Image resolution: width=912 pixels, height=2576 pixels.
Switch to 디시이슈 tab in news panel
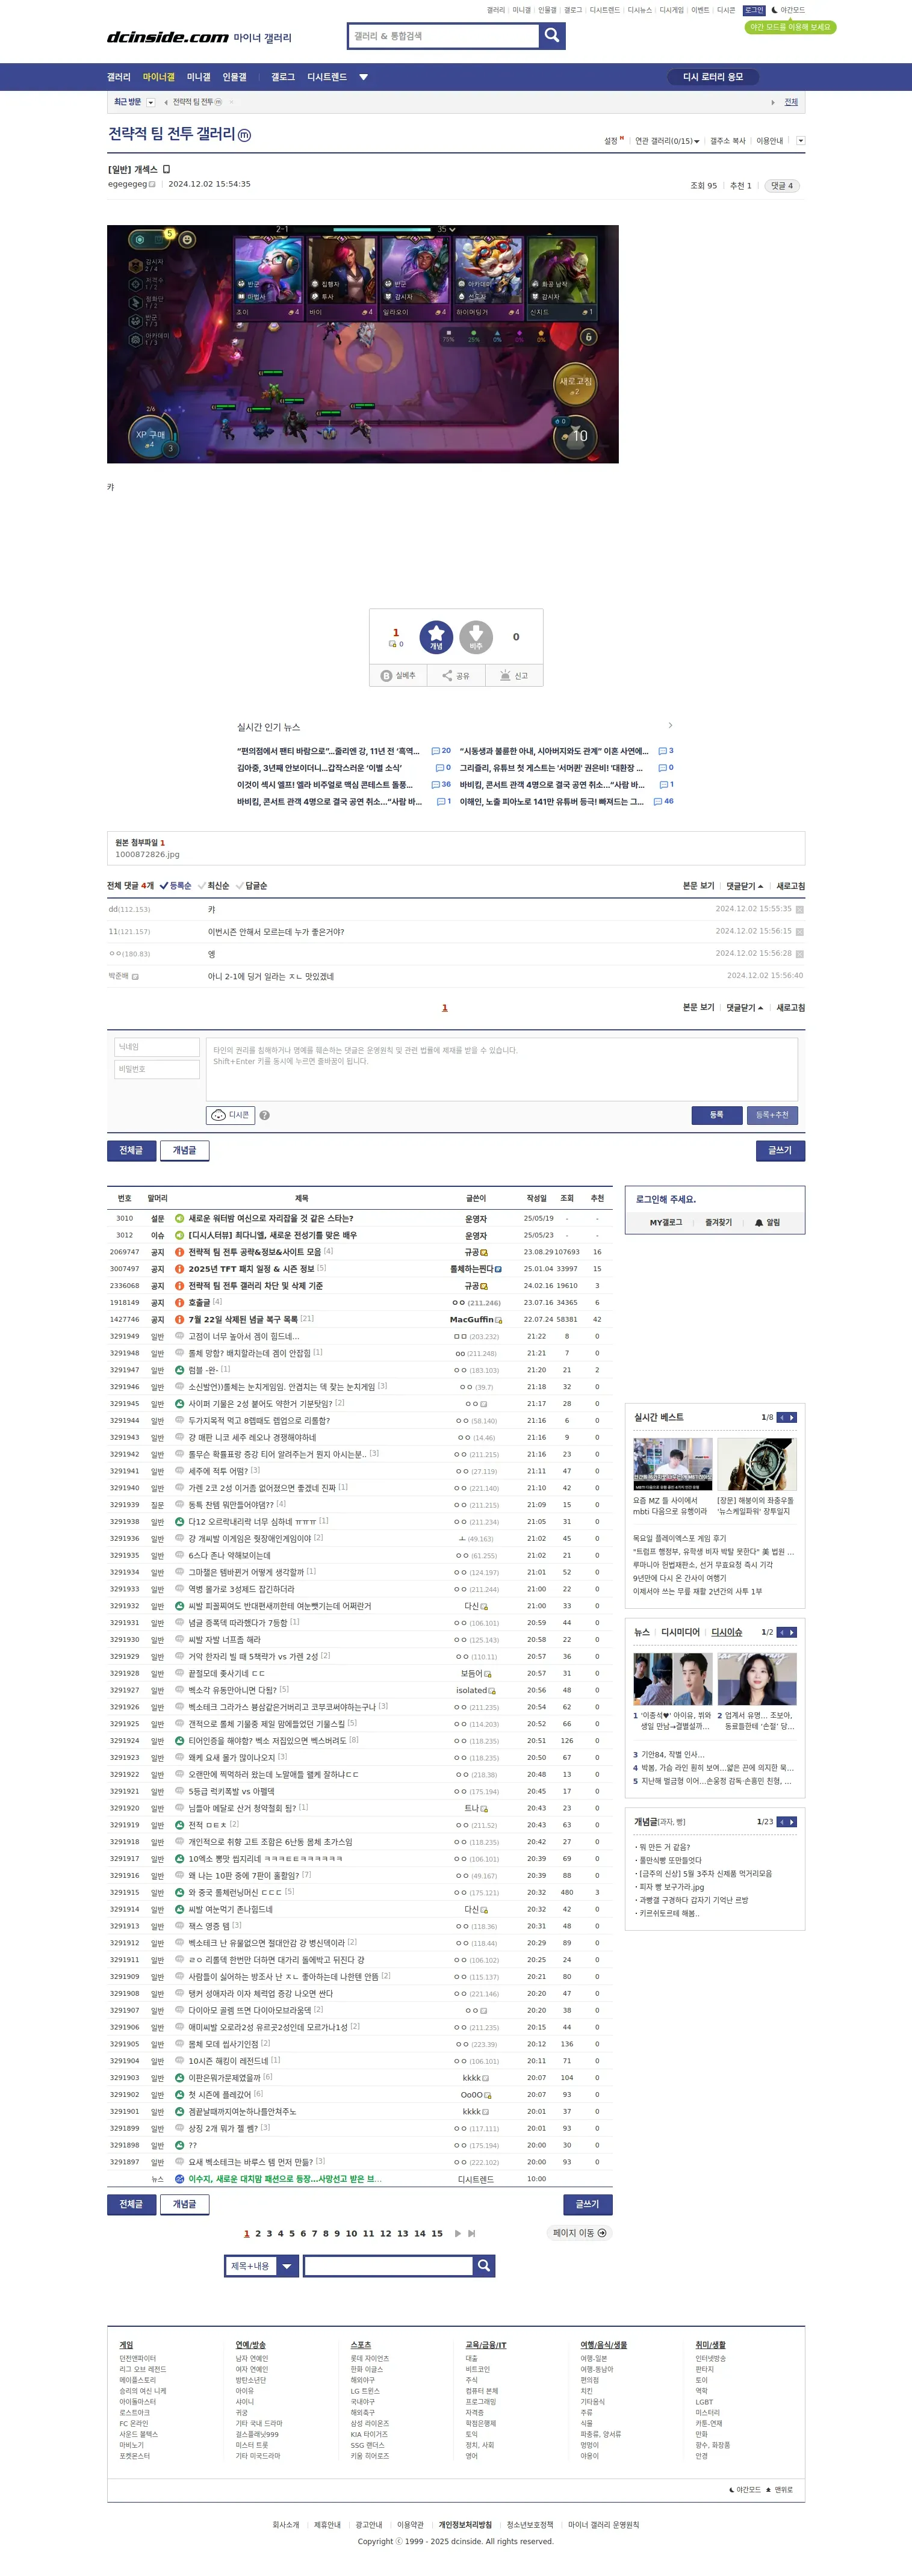point(727,1632)
